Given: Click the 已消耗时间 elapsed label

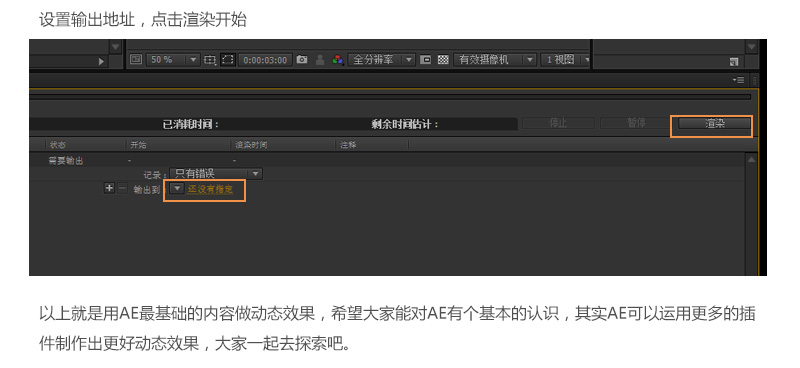Looking at the screenshot, I should coord(190,124).
